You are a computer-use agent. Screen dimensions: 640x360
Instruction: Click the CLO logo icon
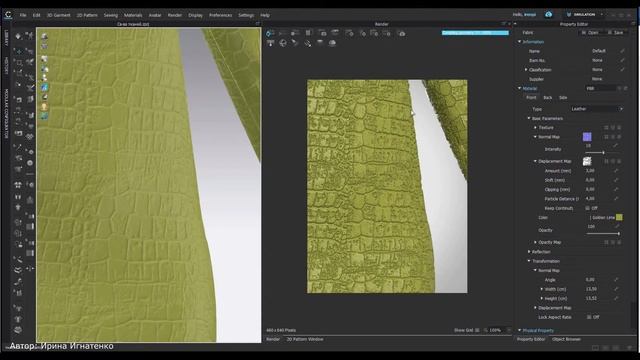click(x=8, y=15)
